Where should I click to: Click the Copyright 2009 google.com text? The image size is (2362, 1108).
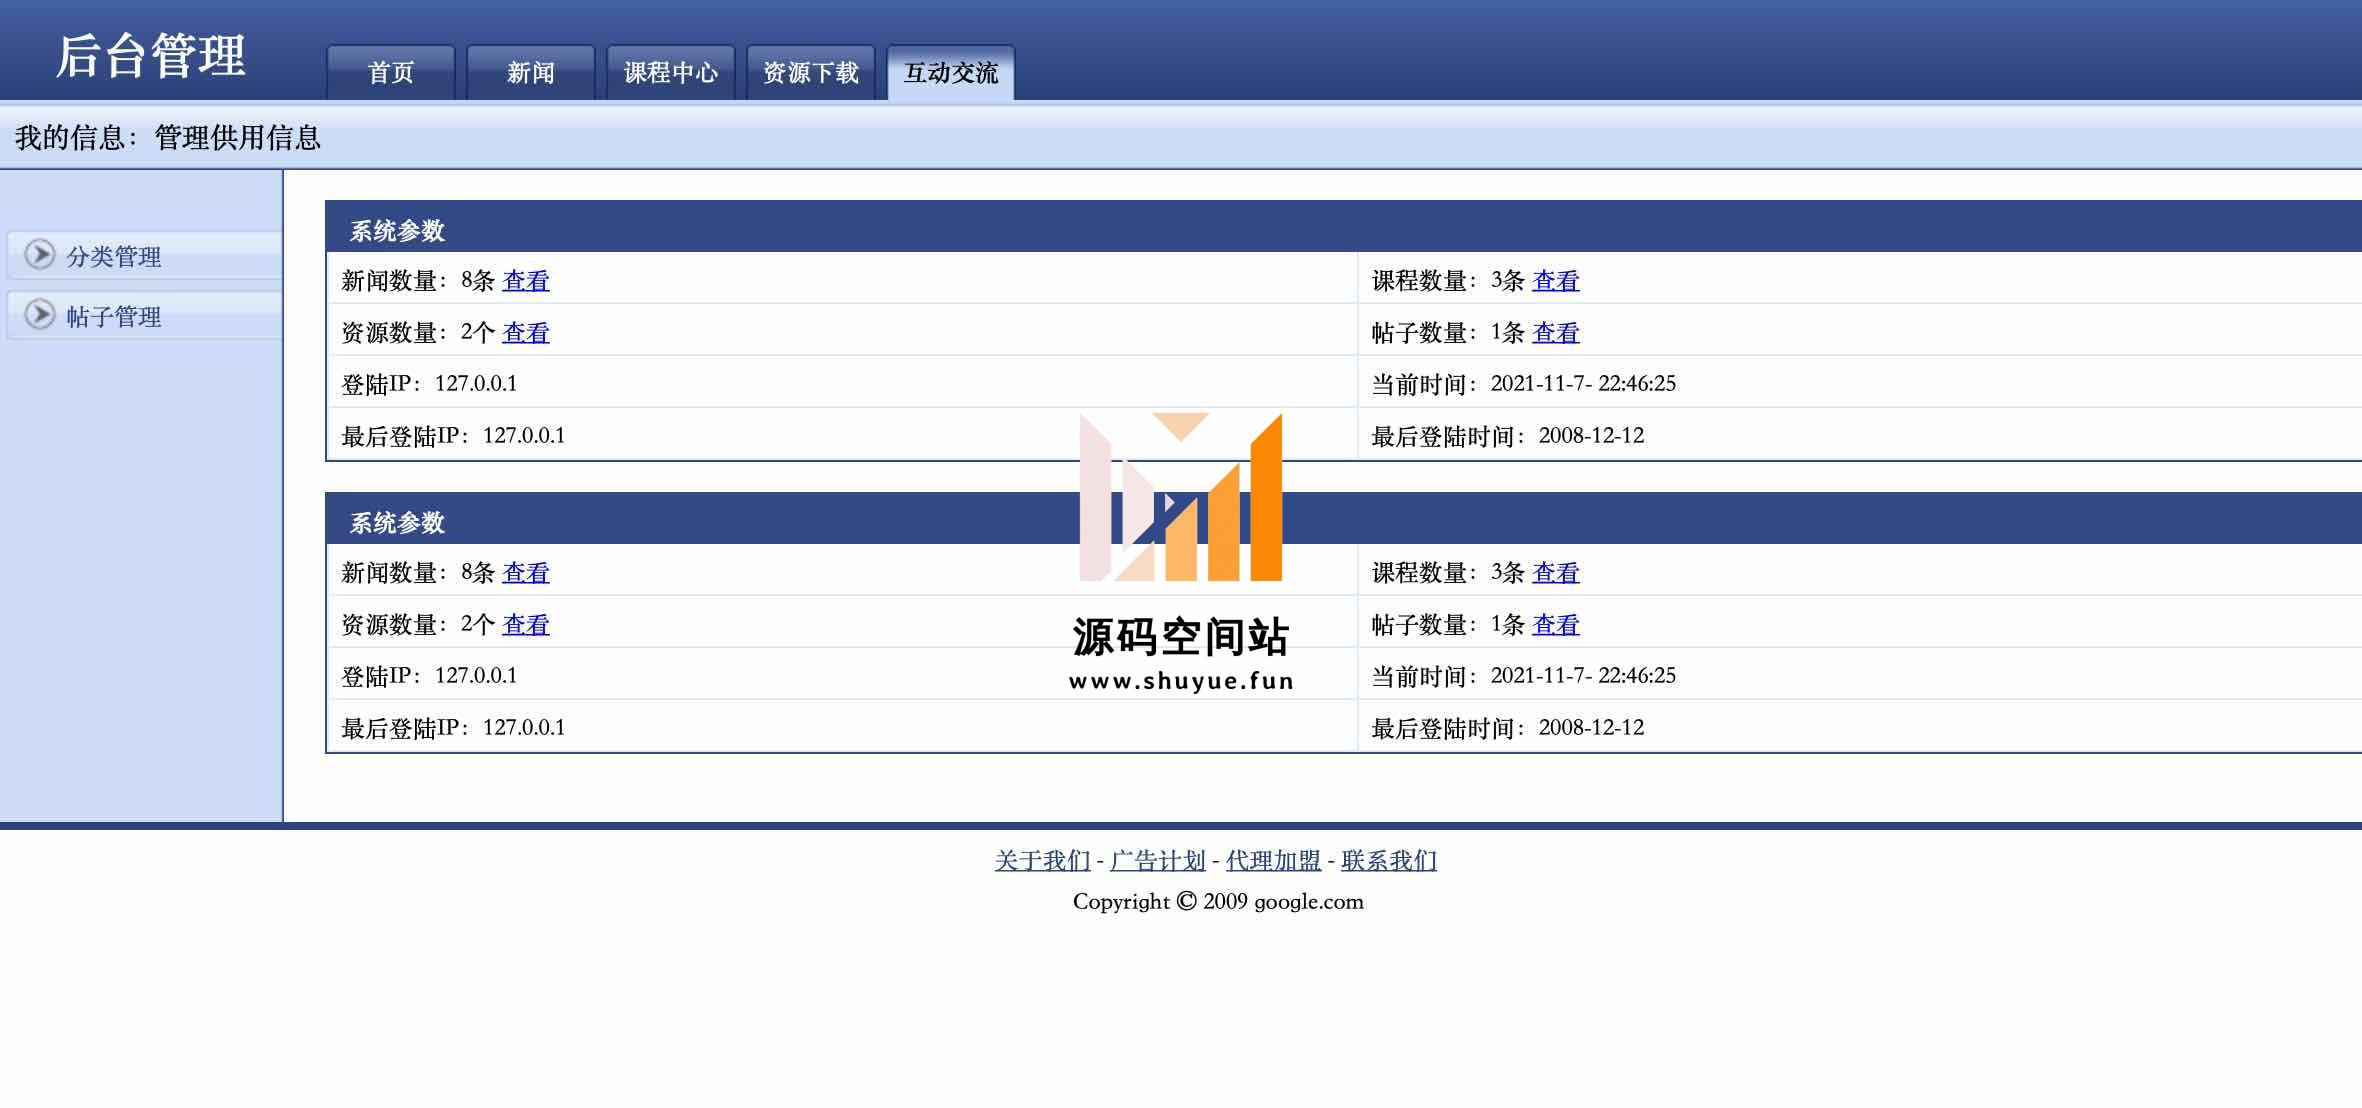[1218, 902]
